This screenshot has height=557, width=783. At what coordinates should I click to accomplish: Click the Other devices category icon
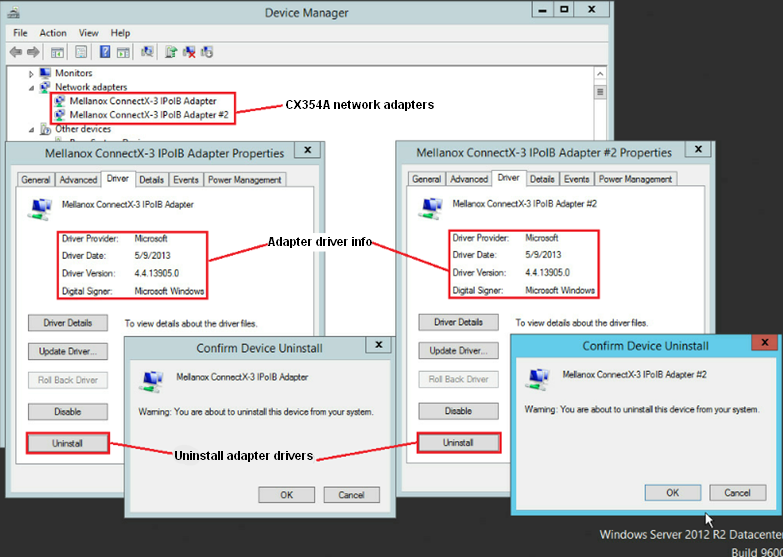[45, 129]
